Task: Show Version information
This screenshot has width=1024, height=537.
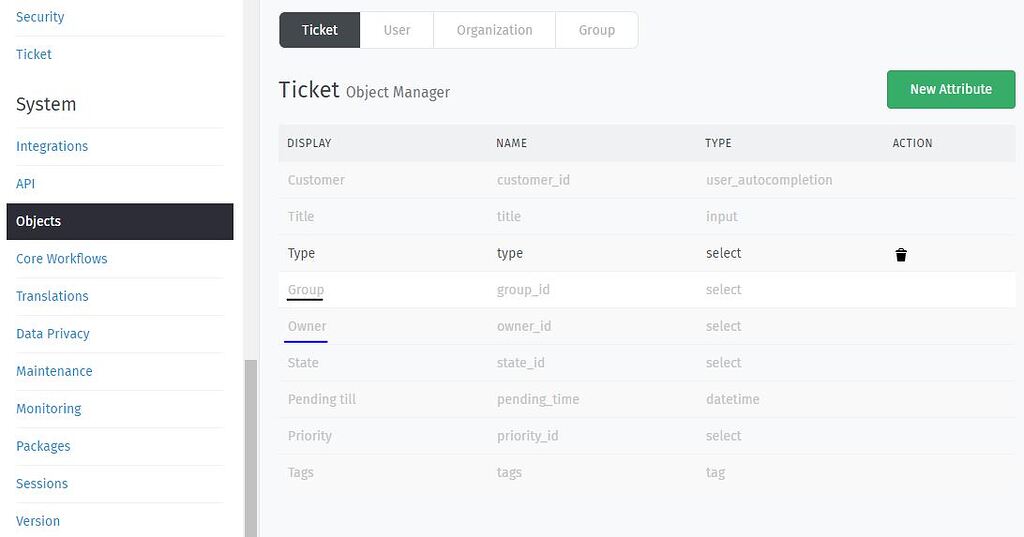Action: click(38, 521)
